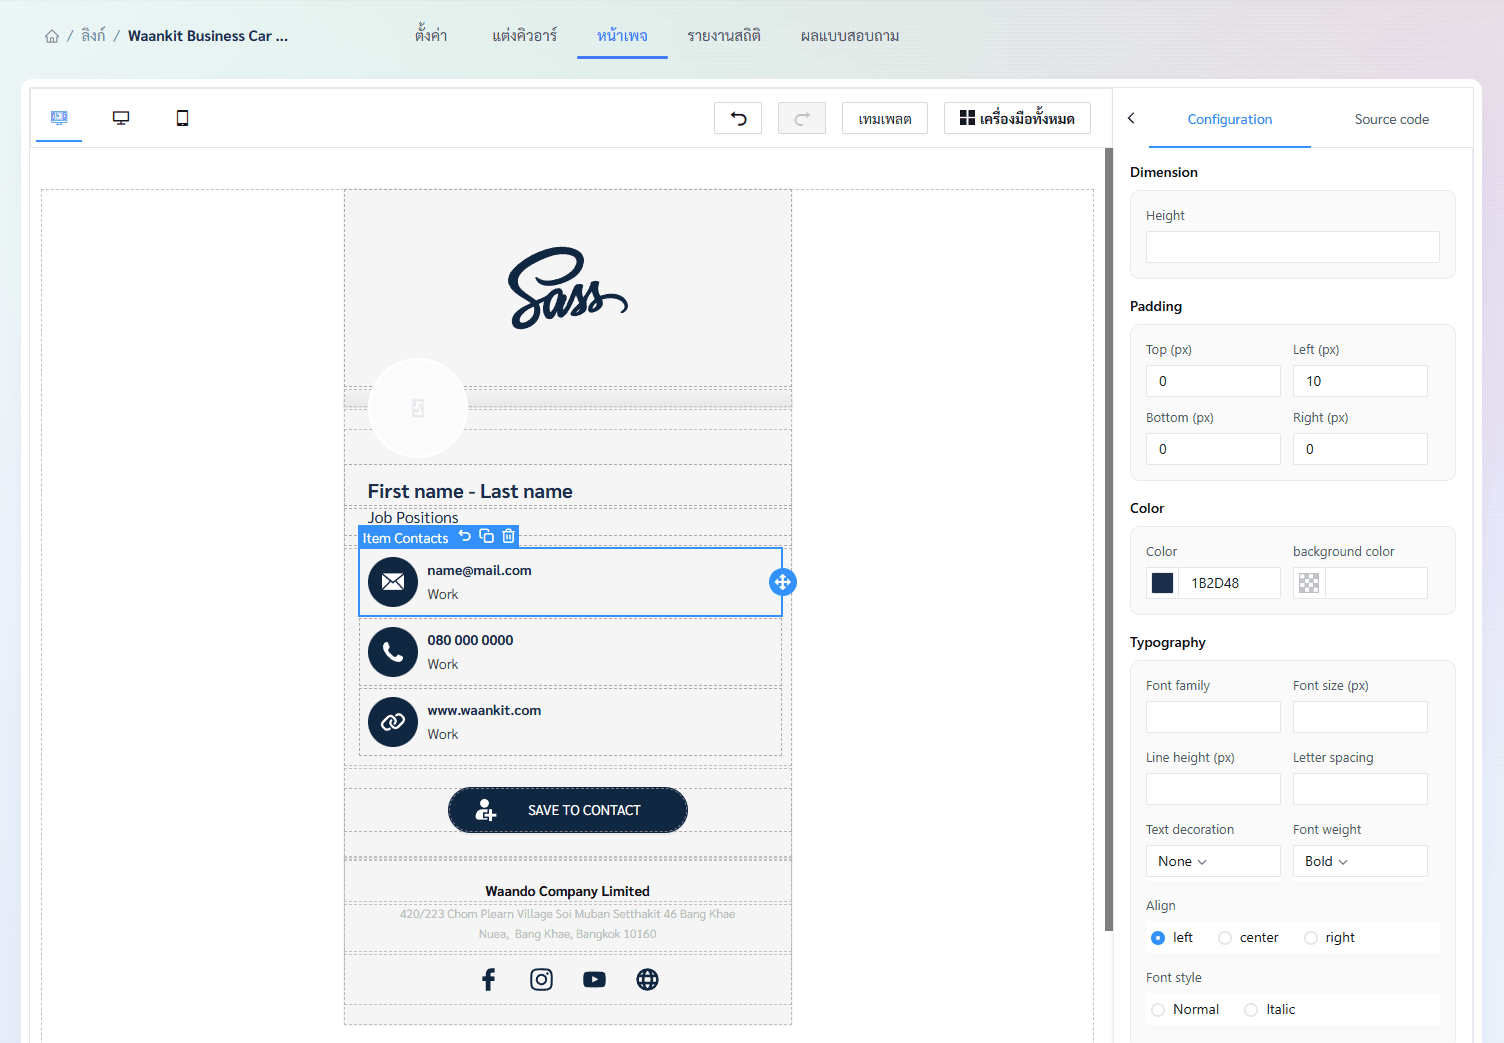Click the SAVE TO CONTACT button

[x=568, y=810]
